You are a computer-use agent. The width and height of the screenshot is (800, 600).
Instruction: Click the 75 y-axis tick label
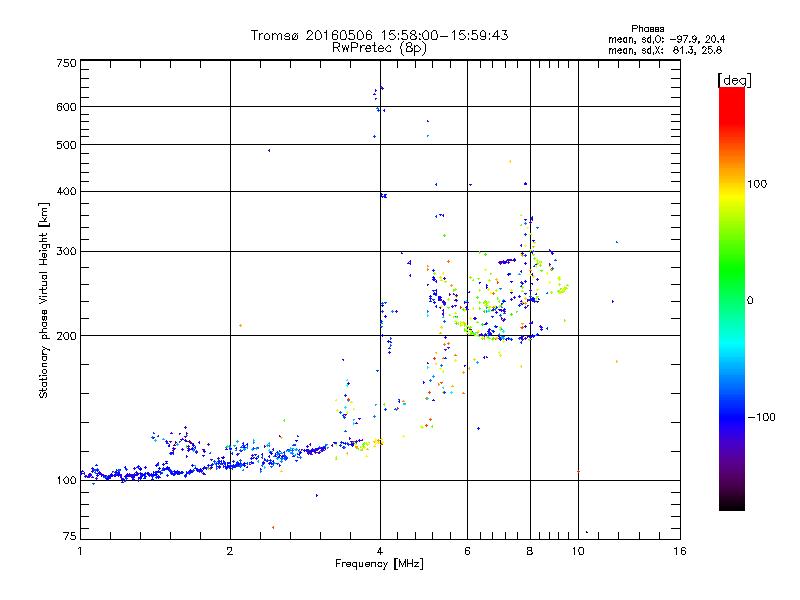pos(70,536)
